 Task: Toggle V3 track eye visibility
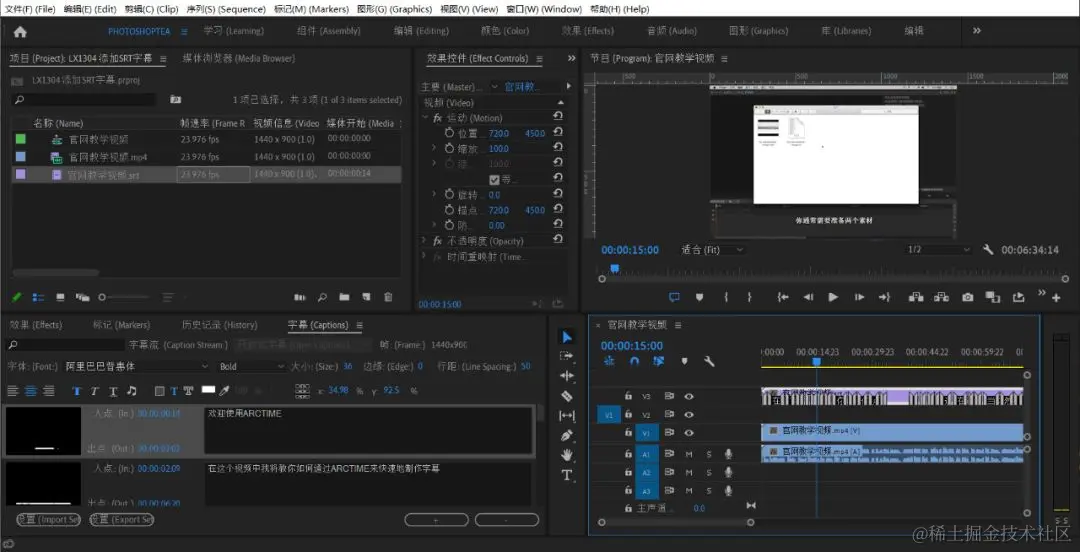688,396
